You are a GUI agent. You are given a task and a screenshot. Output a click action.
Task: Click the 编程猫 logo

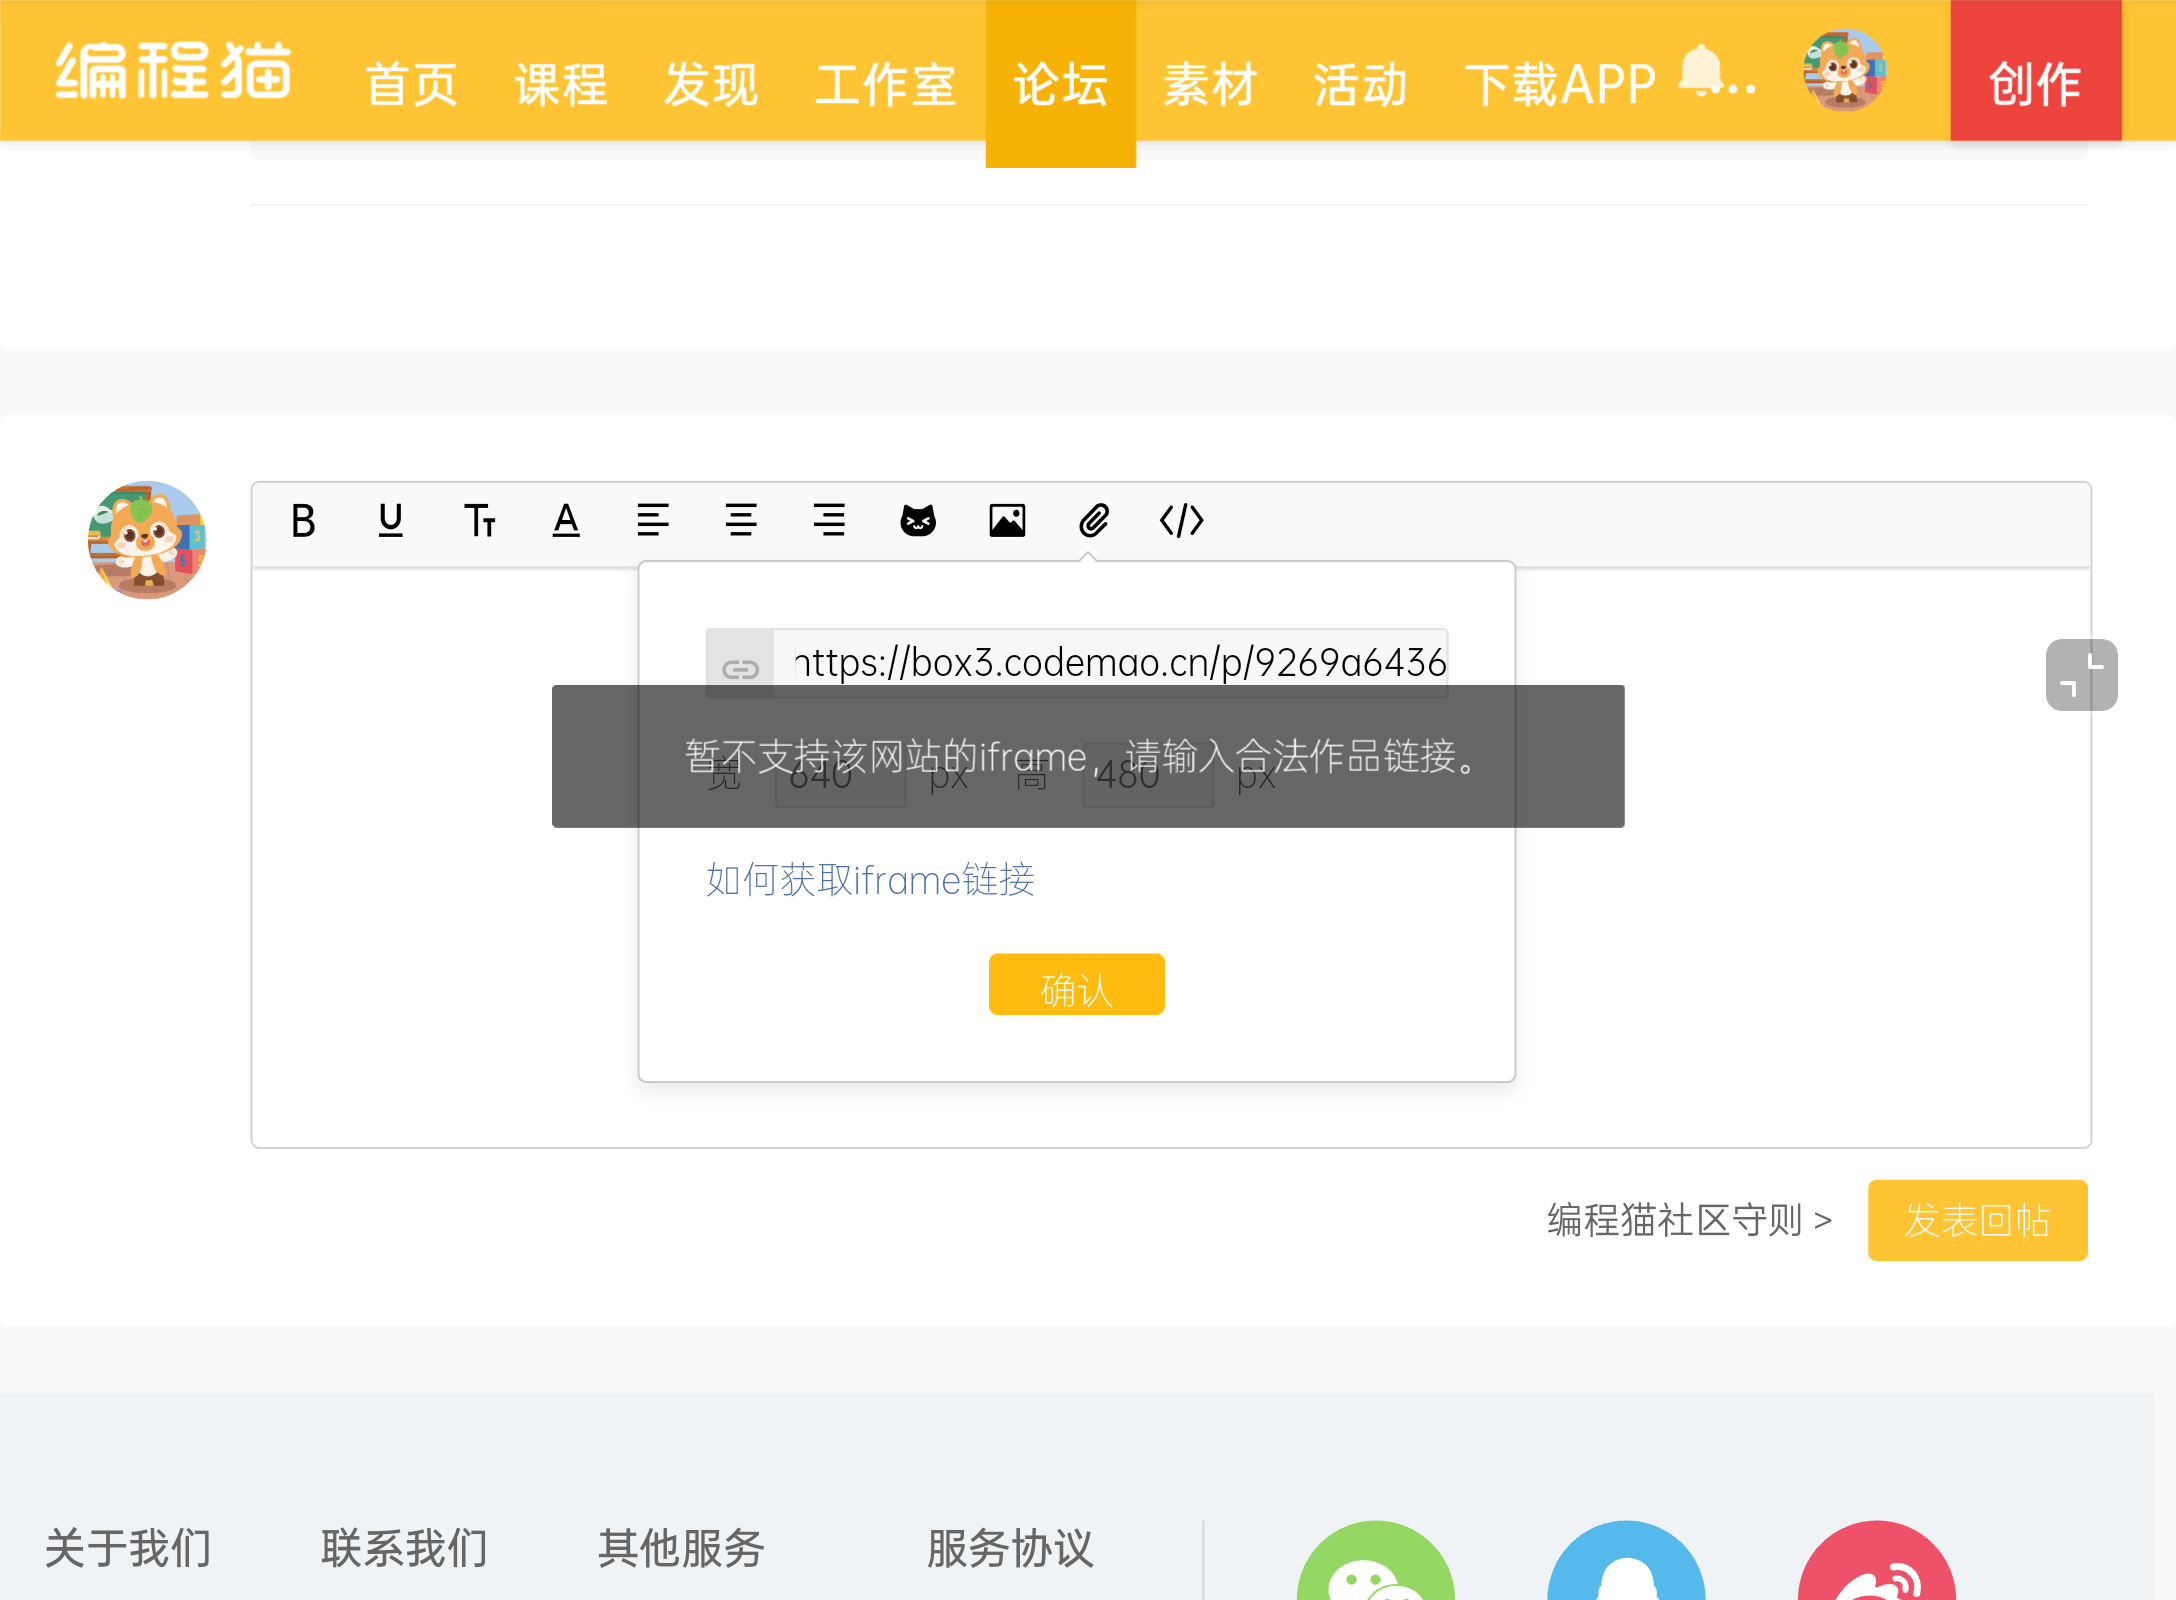pyautogui.click(x=173, y=71)
